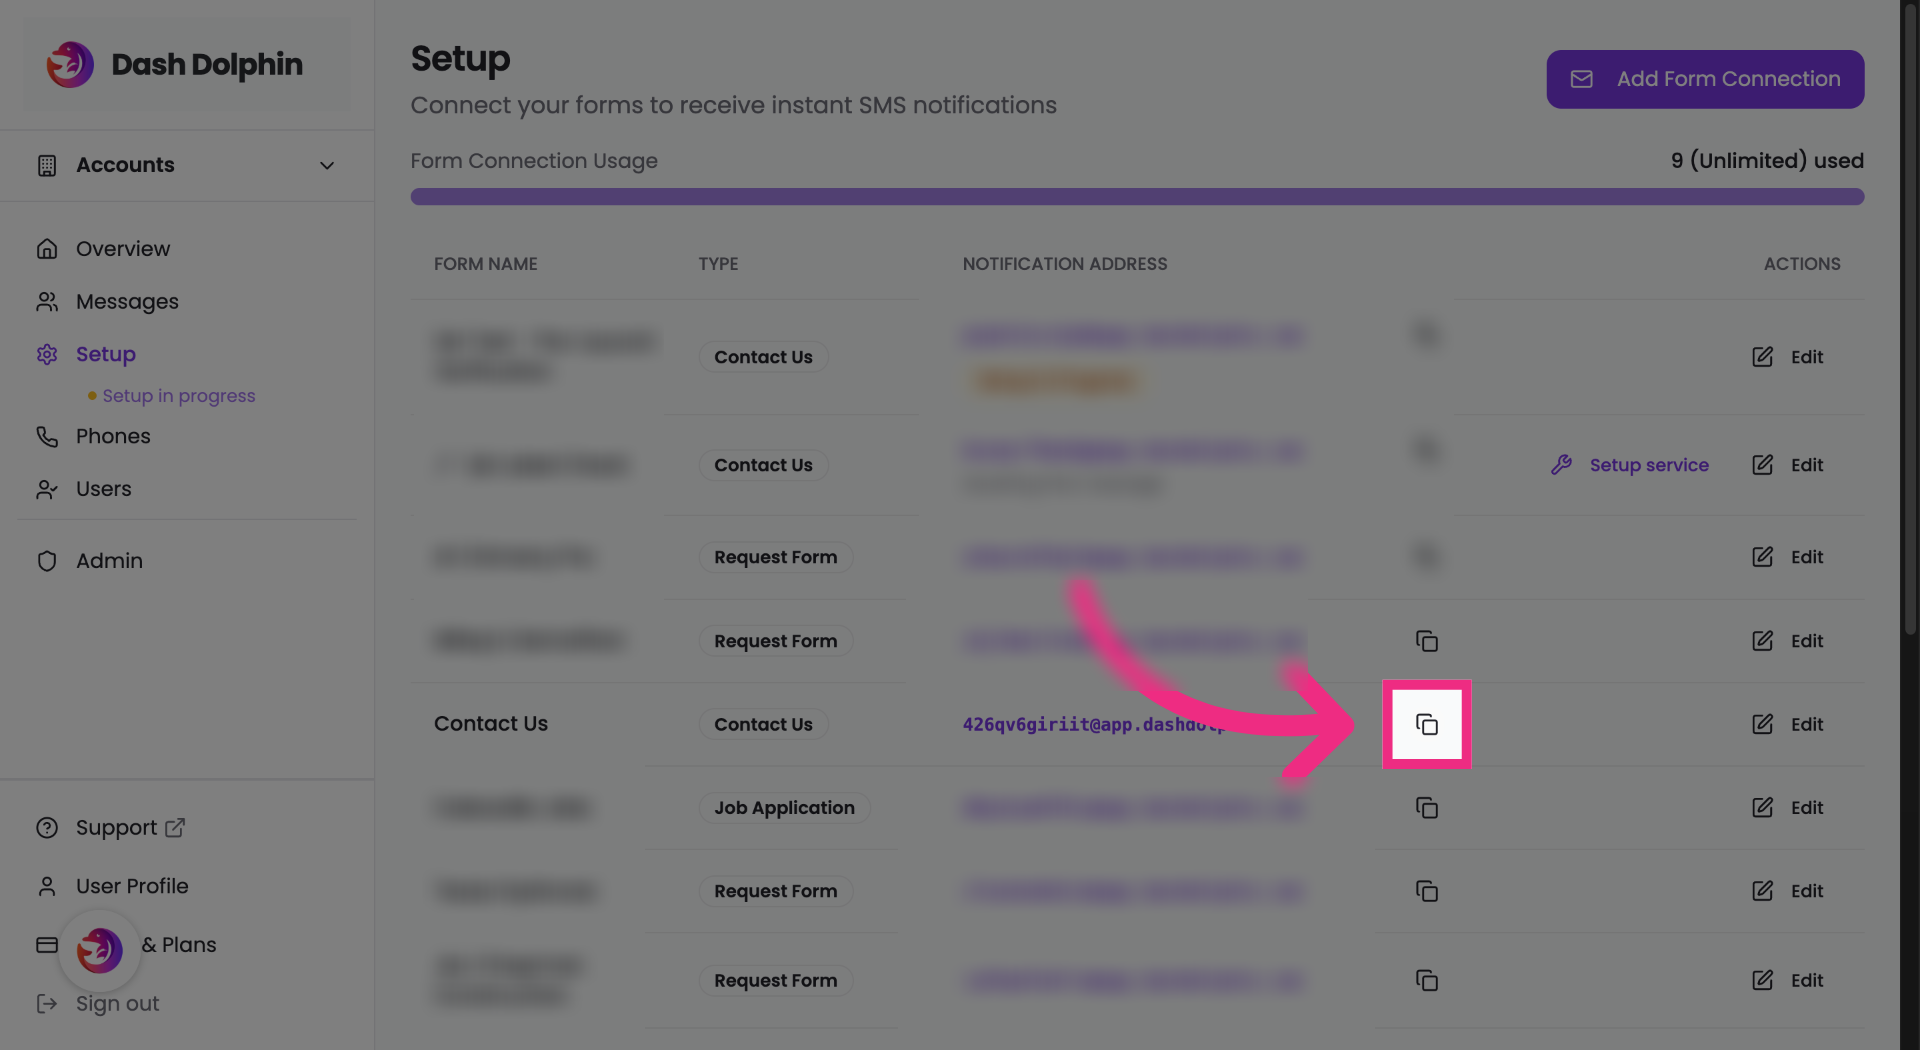Click the FORM NAME column header
This screenshot has height=1050, width=1920.
tap(486, 264)
